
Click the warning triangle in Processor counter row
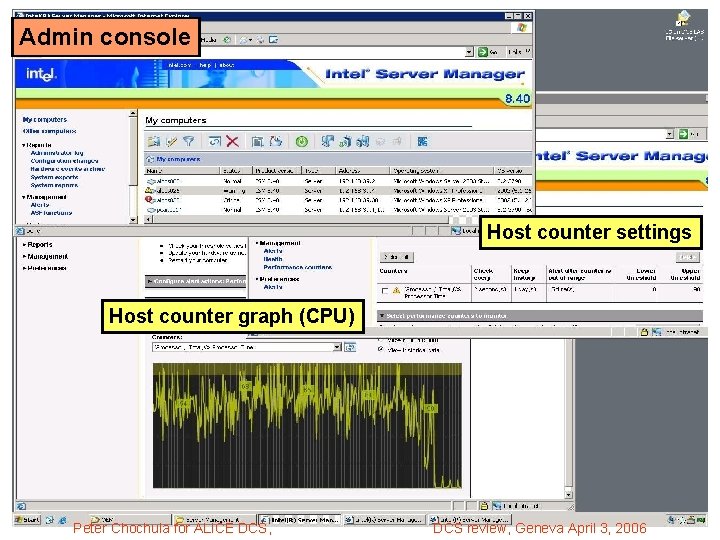point(396,290)
